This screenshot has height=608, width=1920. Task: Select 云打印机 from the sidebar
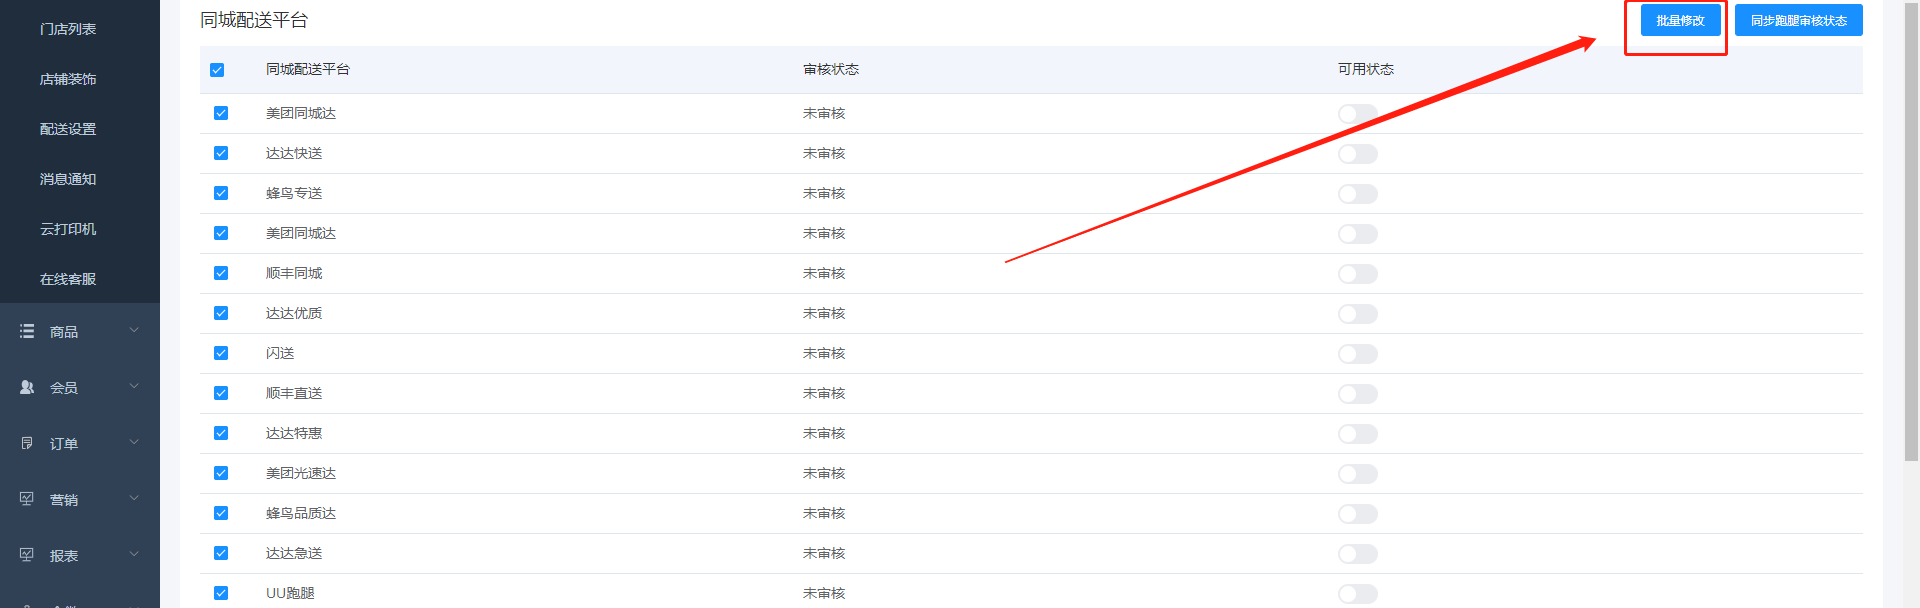click(68, 229)
